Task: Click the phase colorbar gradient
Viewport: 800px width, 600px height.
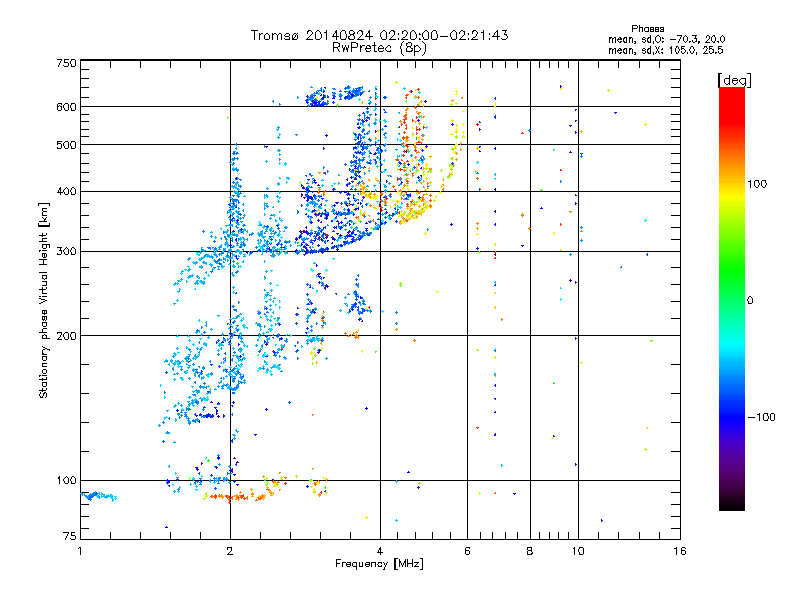Action: 732,298
